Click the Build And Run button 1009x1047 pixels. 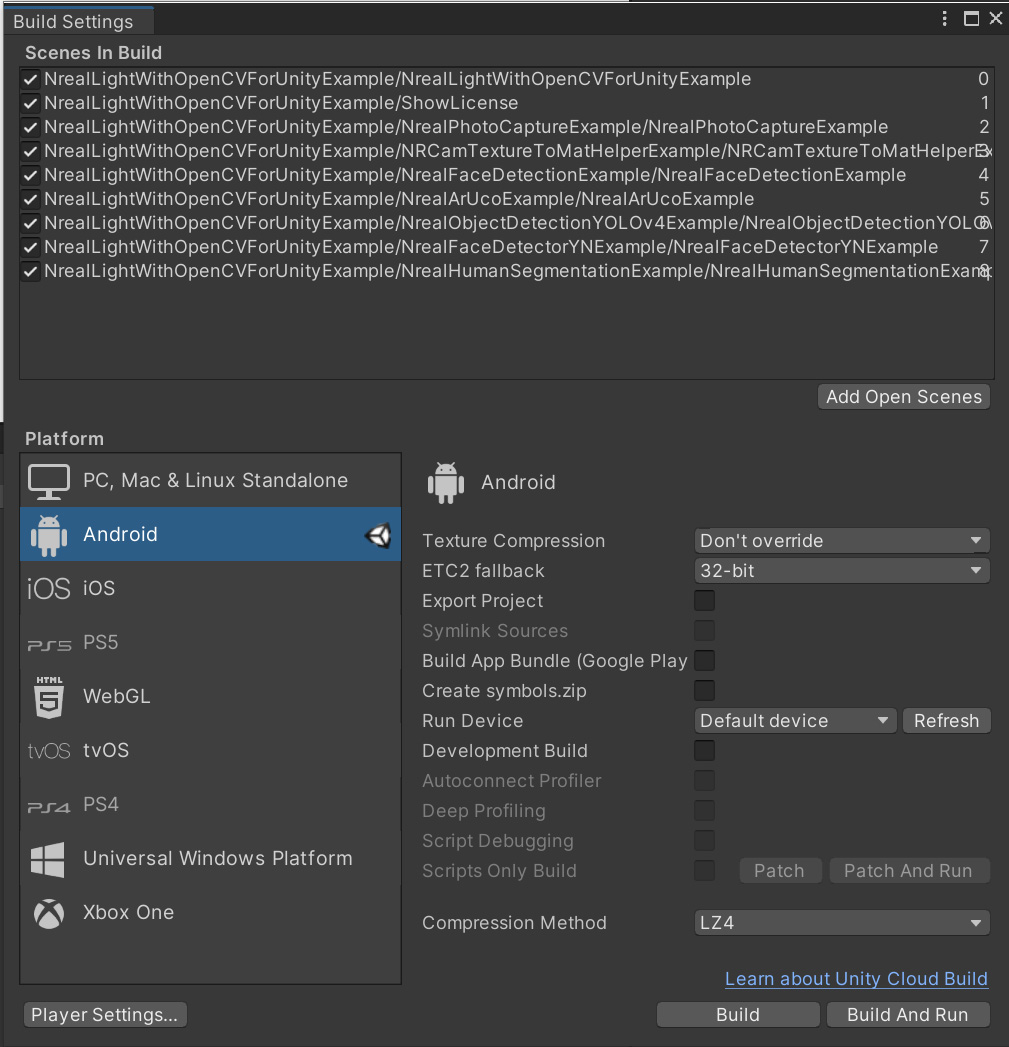(907, 1014)
